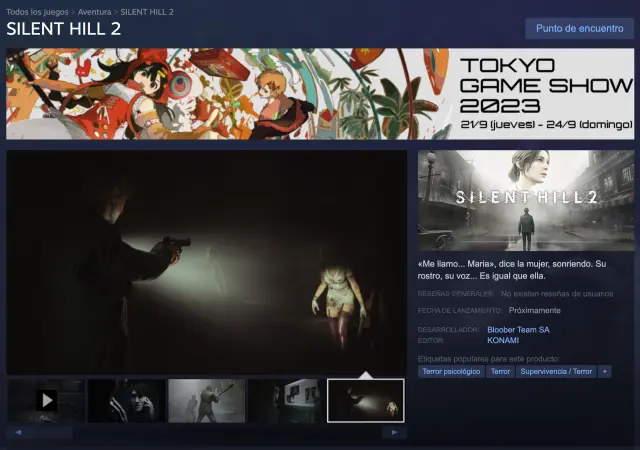Open publisher 'KONAMI' link
The width and height of the screenshot is (640, 450).
coord(503,341)
